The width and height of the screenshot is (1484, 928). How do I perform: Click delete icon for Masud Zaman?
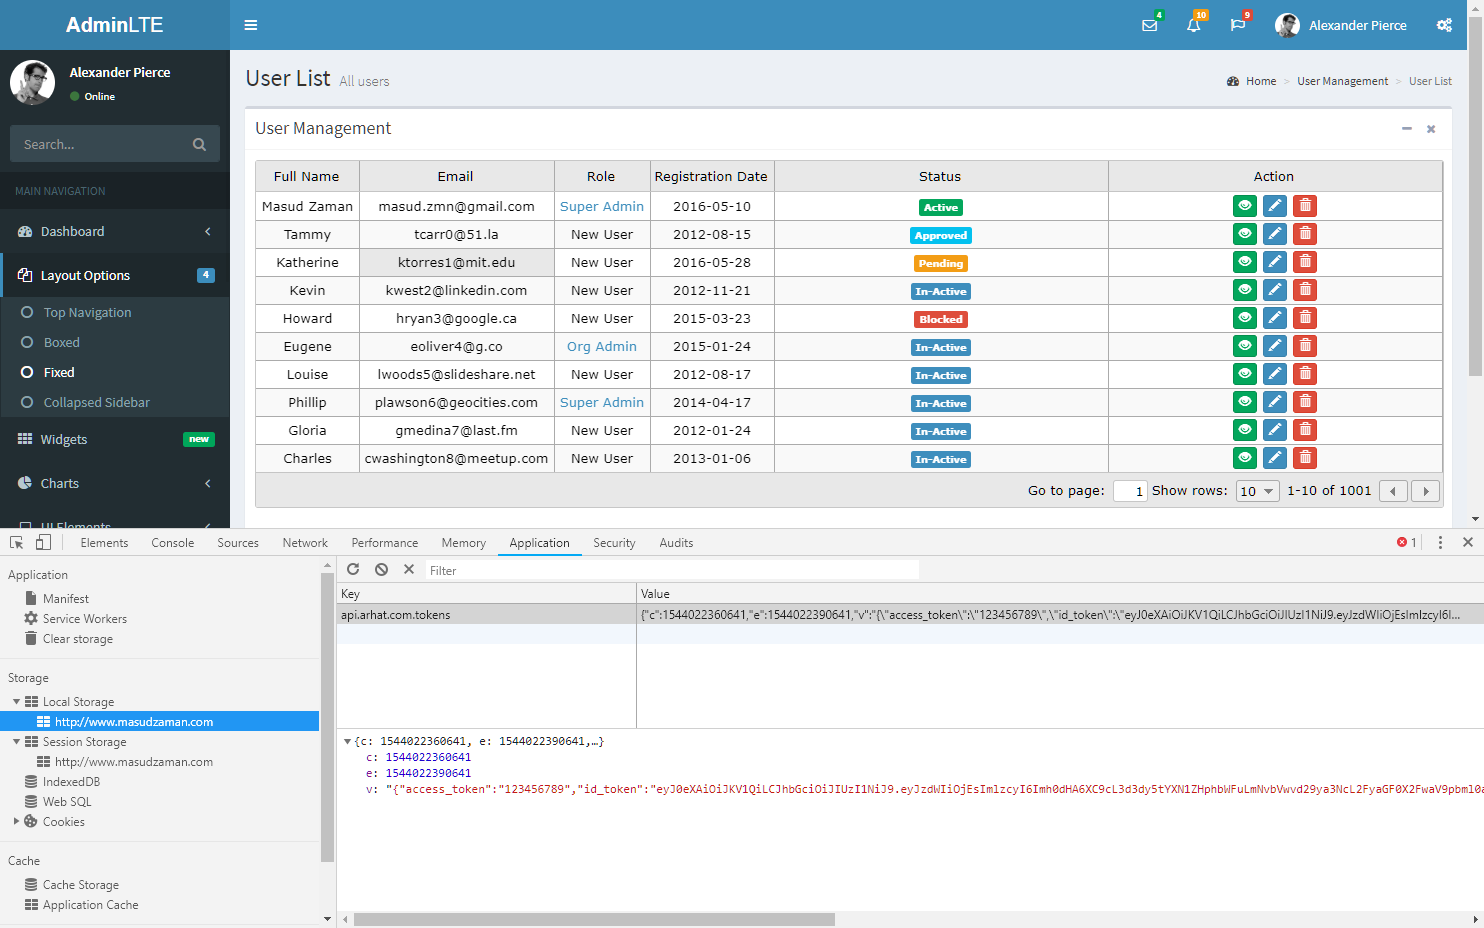[x=1304, y=206]
